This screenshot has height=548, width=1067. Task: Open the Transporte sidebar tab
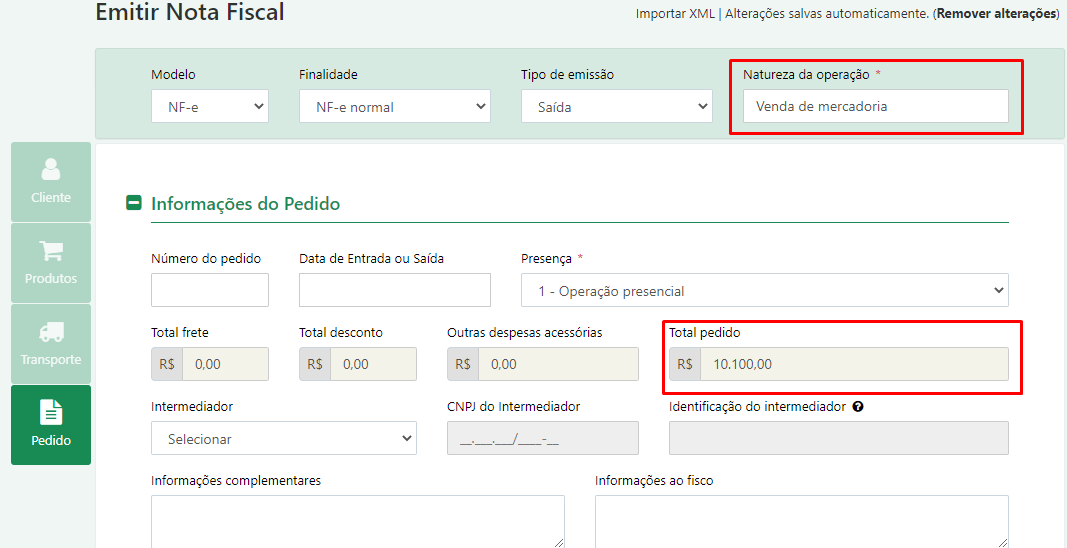51,344
